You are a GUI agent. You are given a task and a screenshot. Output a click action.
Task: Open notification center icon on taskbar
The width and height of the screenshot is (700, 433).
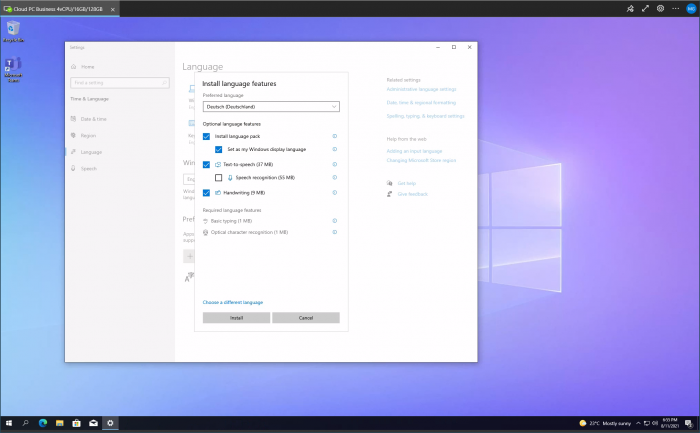[689, 423]
